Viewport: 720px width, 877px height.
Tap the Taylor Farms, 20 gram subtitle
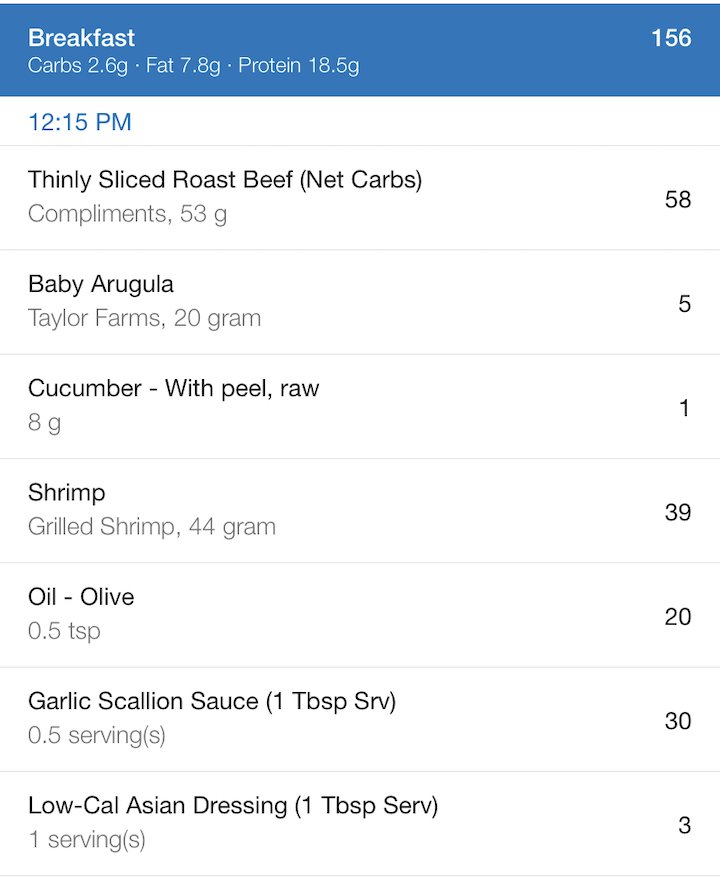144,318
